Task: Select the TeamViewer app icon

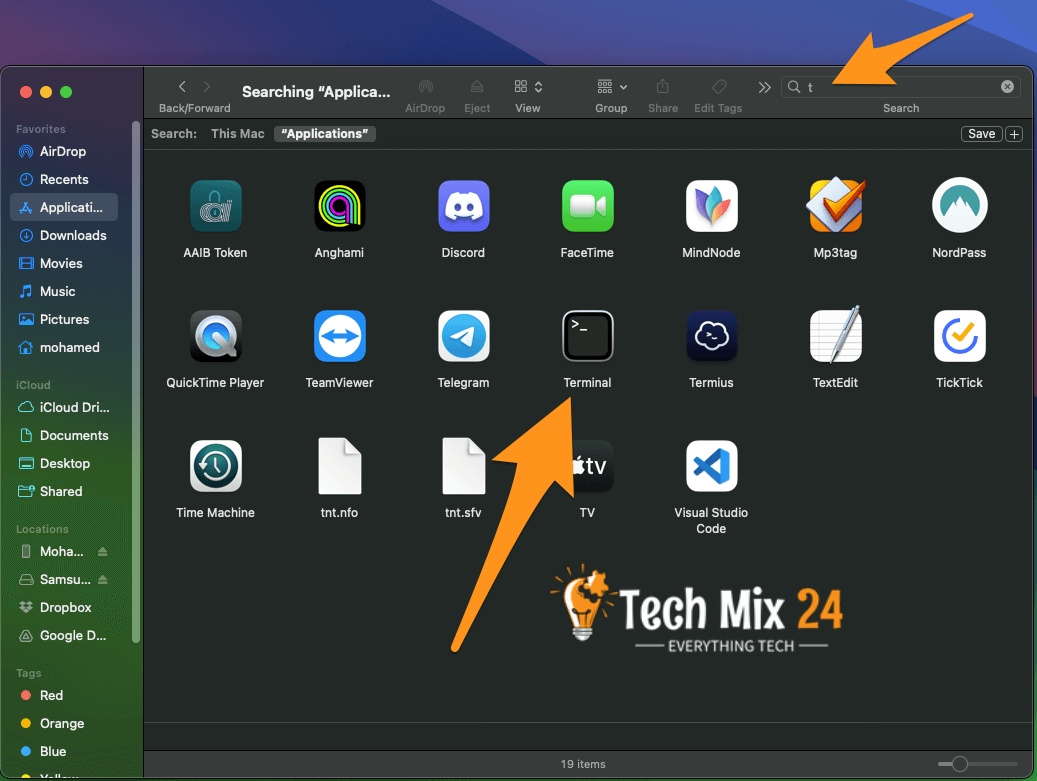Action: tap(339, 336)
